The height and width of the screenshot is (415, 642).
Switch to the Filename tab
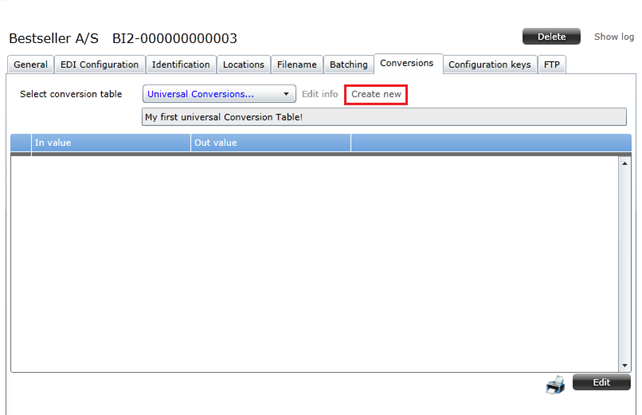(297, 65)
